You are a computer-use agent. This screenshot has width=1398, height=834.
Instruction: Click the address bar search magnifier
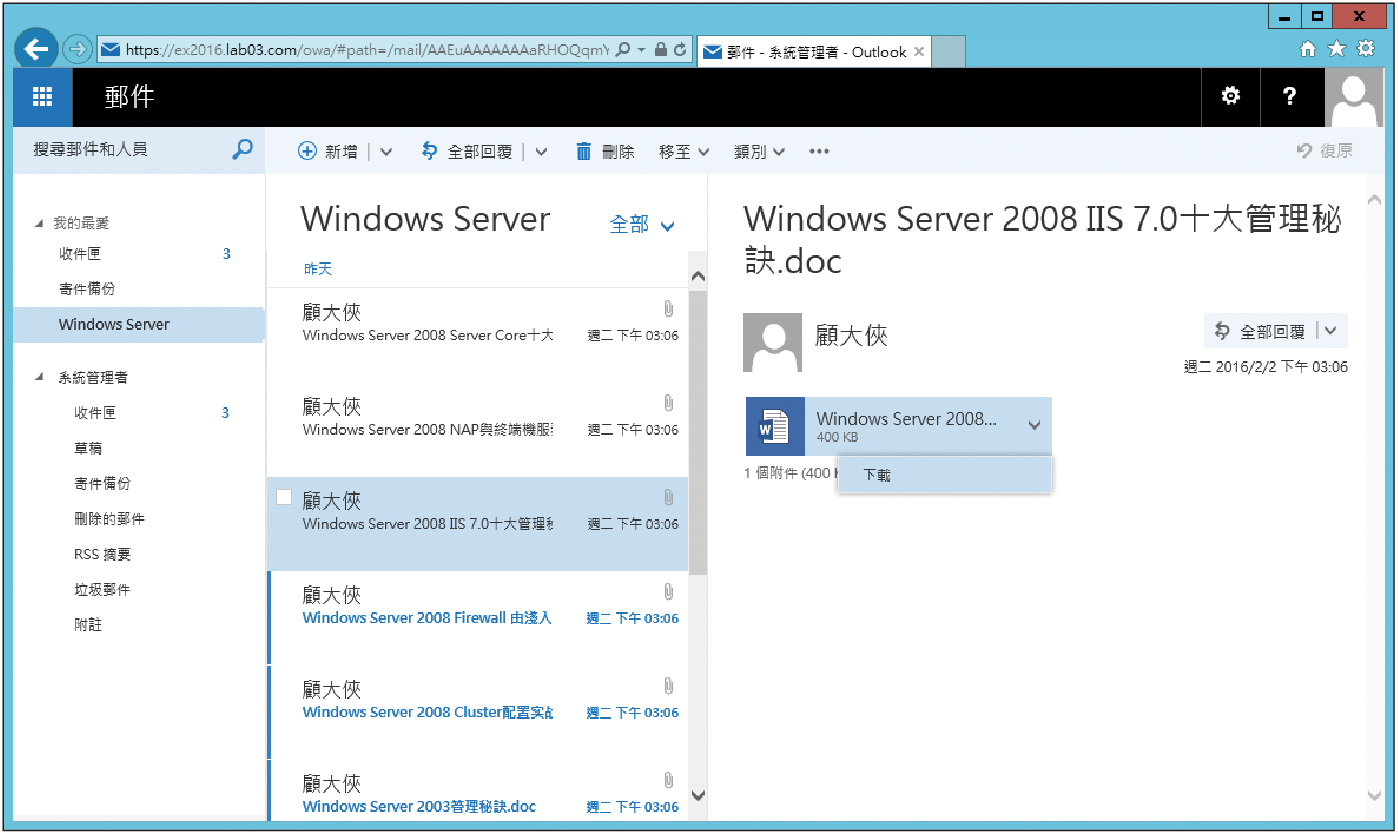pyautogui.click(x=623, y=49)
